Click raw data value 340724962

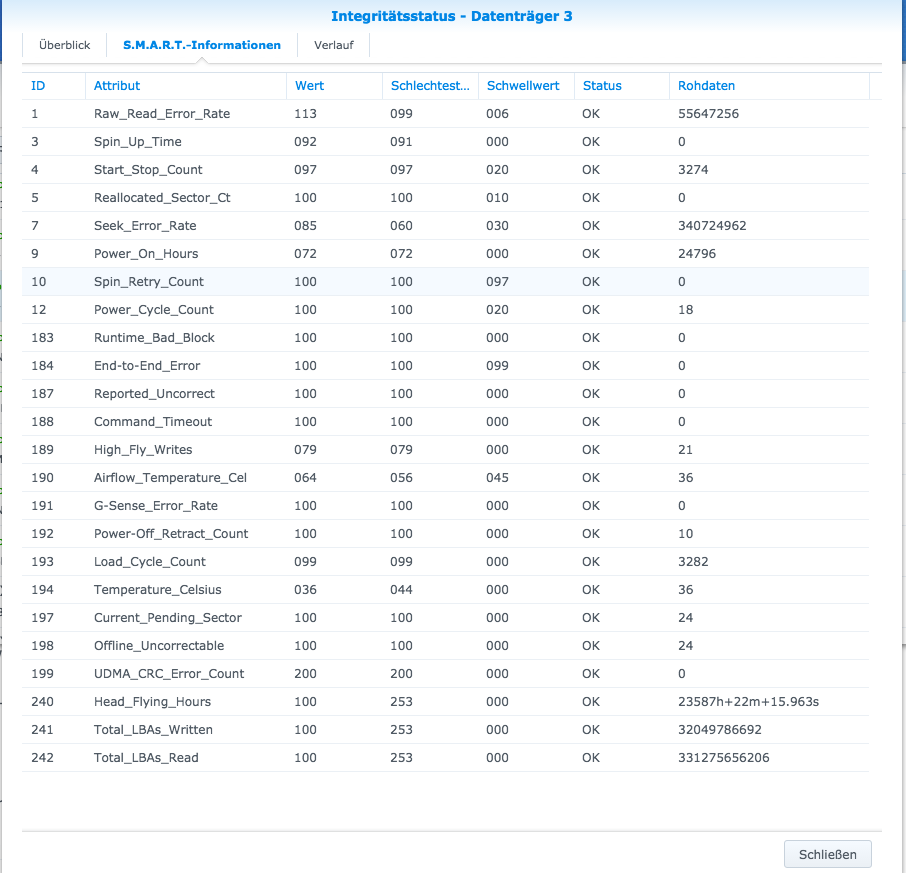tap(712, 226)
